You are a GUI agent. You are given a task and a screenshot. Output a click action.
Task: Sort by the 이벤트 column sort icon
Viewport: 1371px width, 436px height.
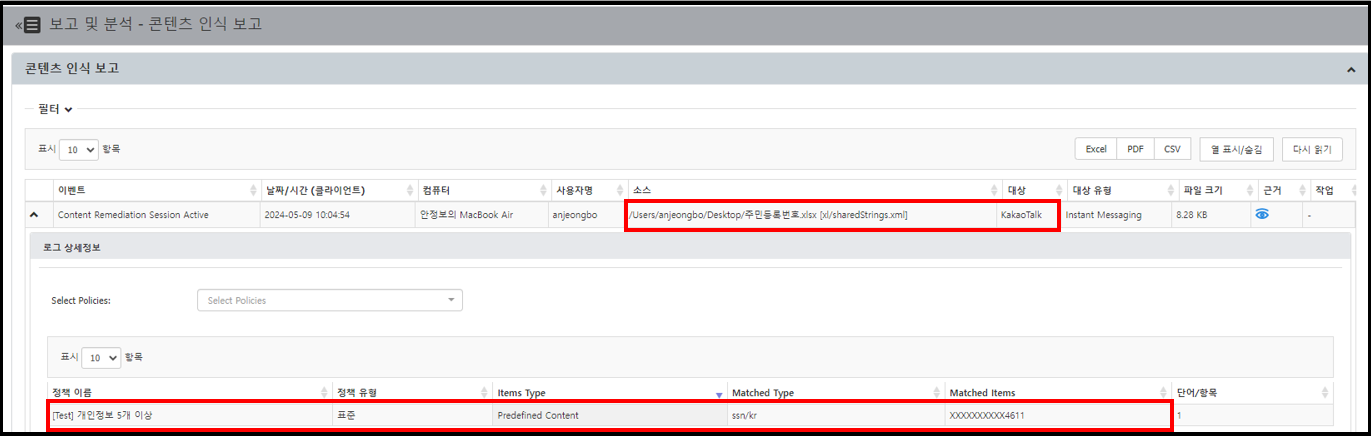click(252, 190)
